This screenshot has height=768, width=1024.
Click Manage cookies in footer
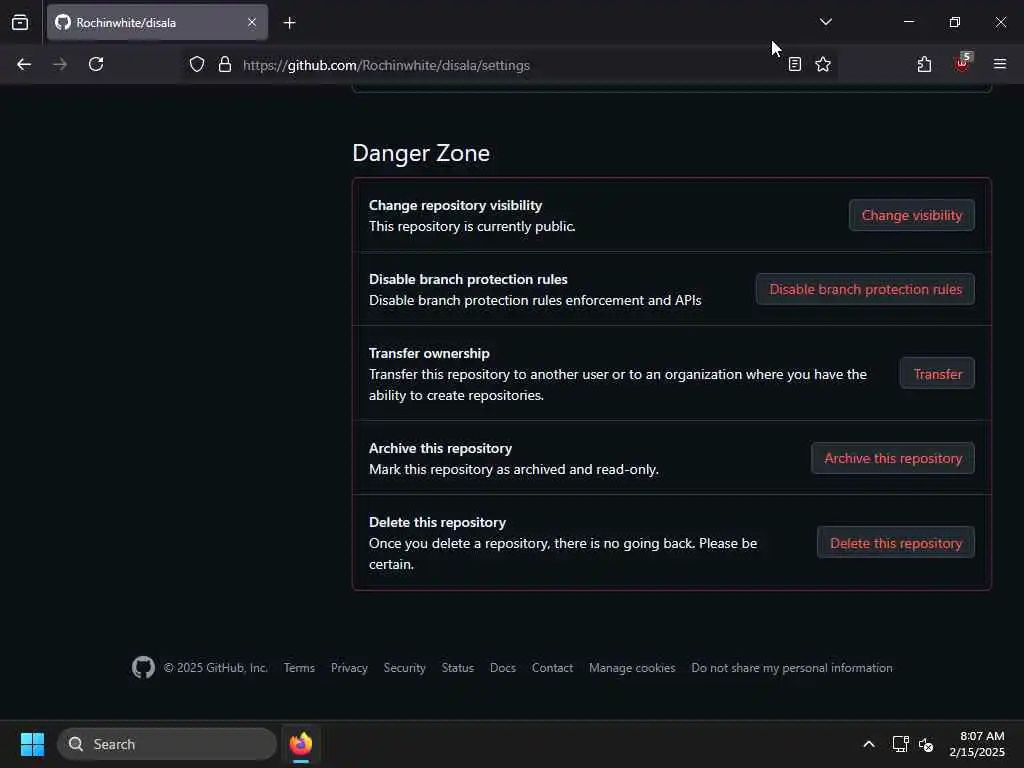tap(632, 668)
